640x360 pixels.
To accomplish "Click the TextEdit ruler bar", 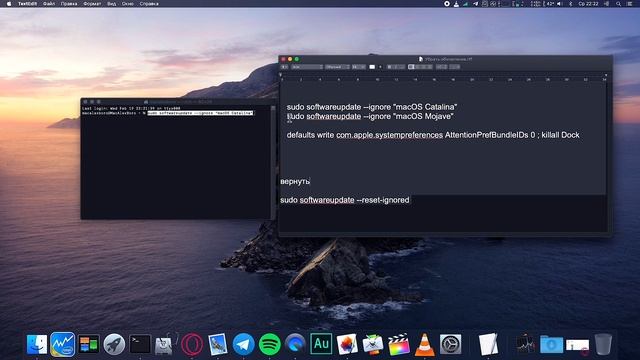I will tap(443, 77).
